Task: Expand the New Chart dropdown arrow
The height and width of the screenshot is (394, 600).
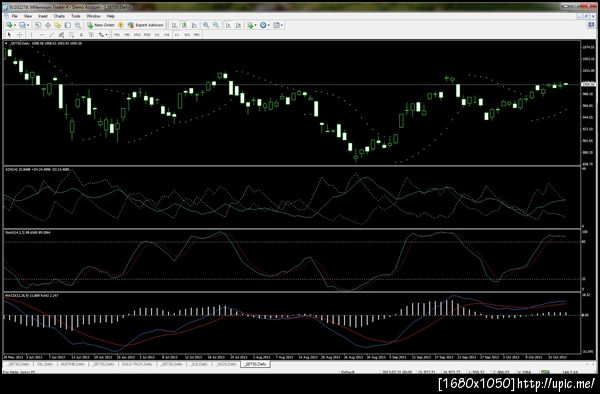Action: 15,25
